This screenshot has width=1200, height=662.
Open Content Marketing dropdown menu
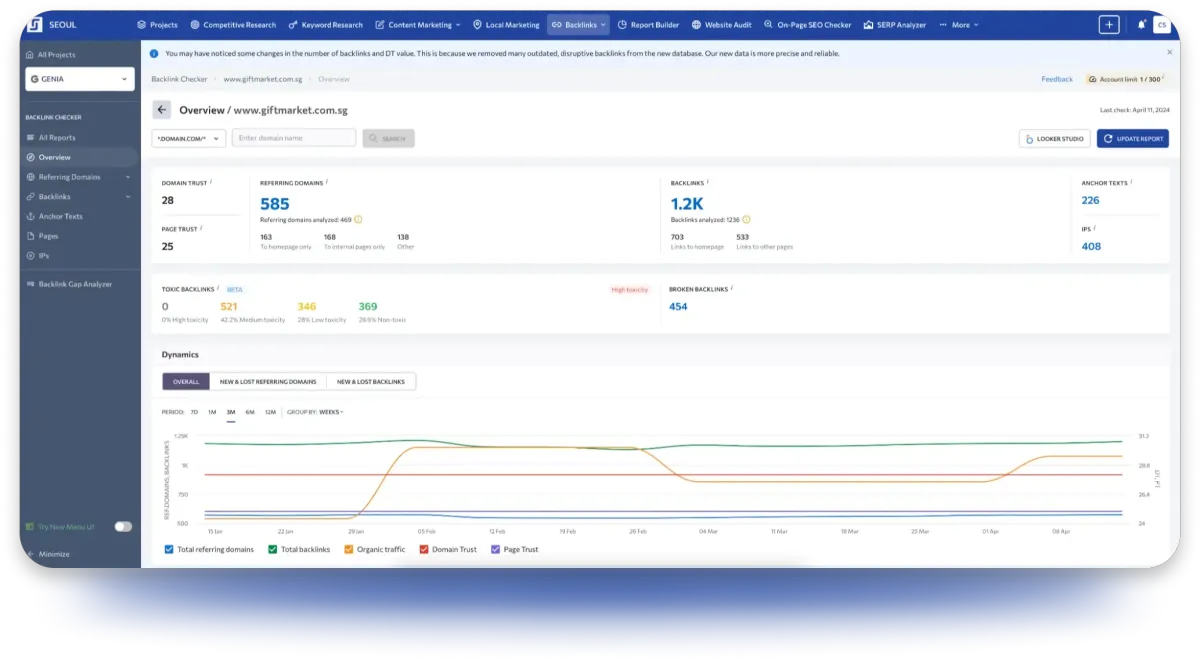pos(418,25)
